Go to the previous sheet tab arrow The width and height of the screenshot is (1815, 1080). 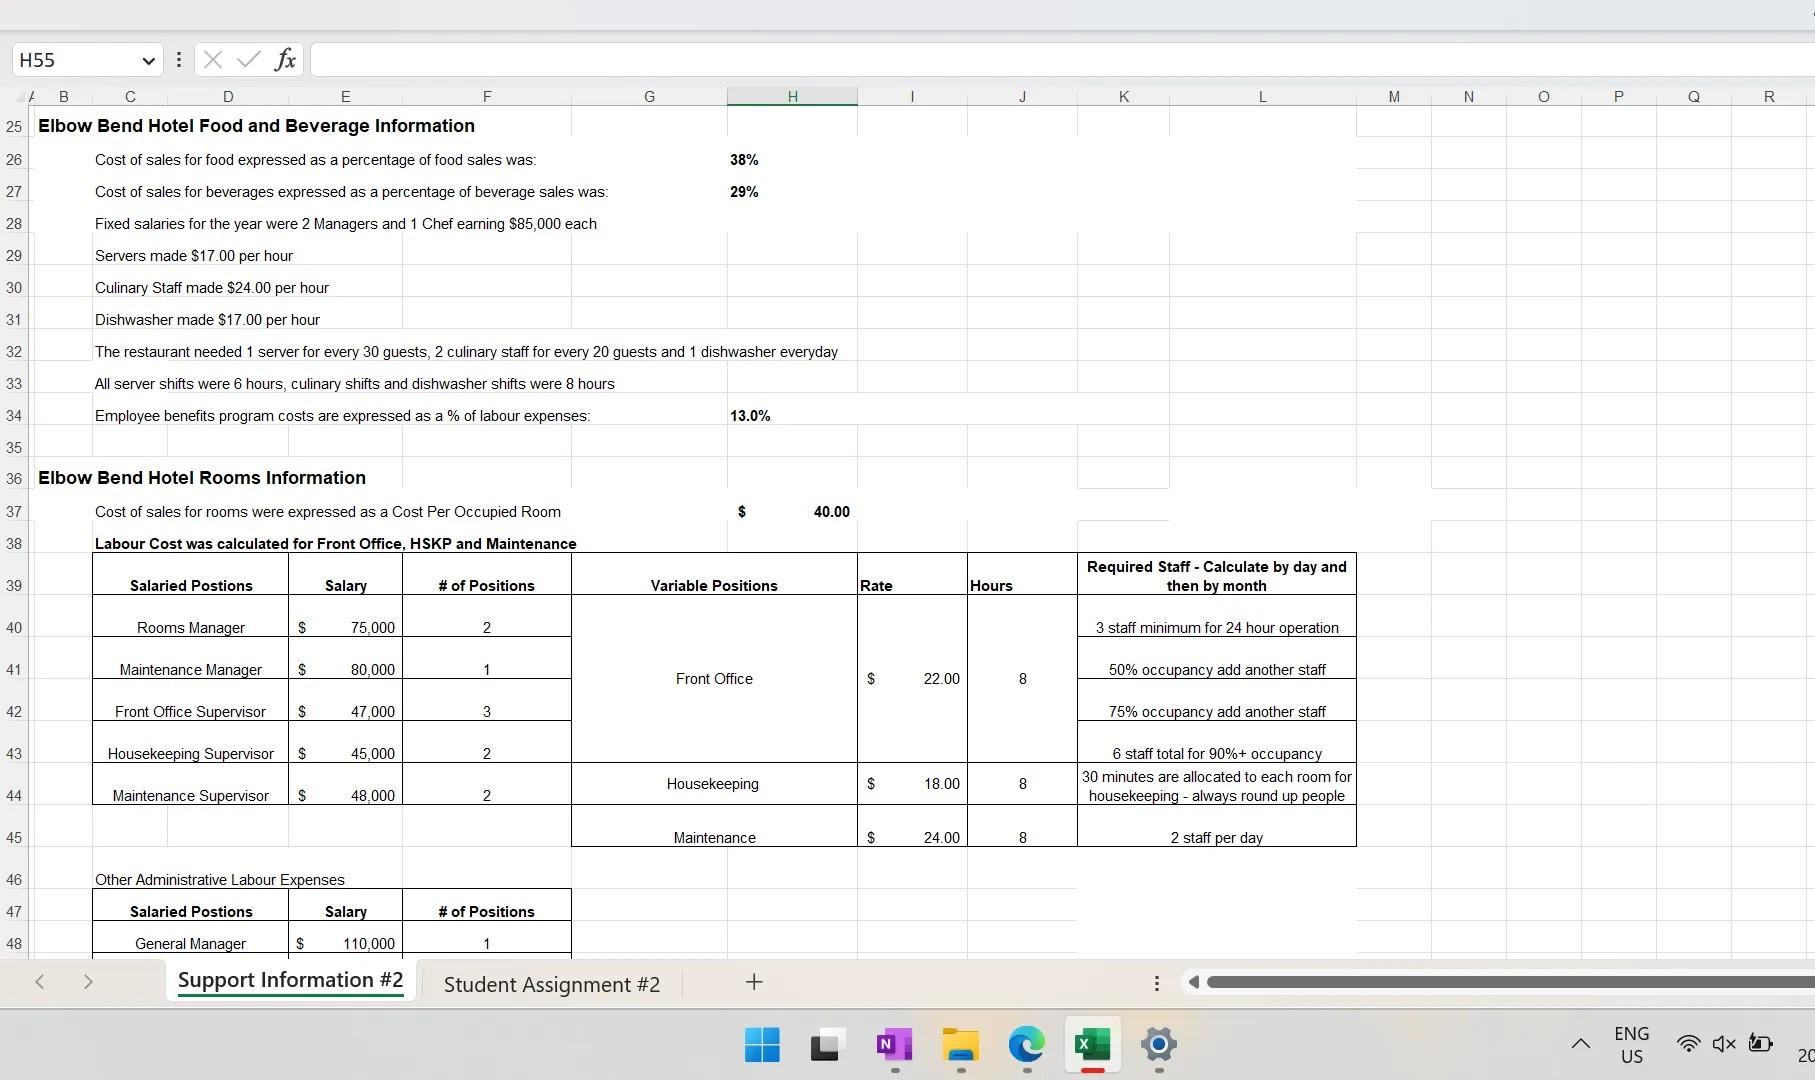(40, 982)
